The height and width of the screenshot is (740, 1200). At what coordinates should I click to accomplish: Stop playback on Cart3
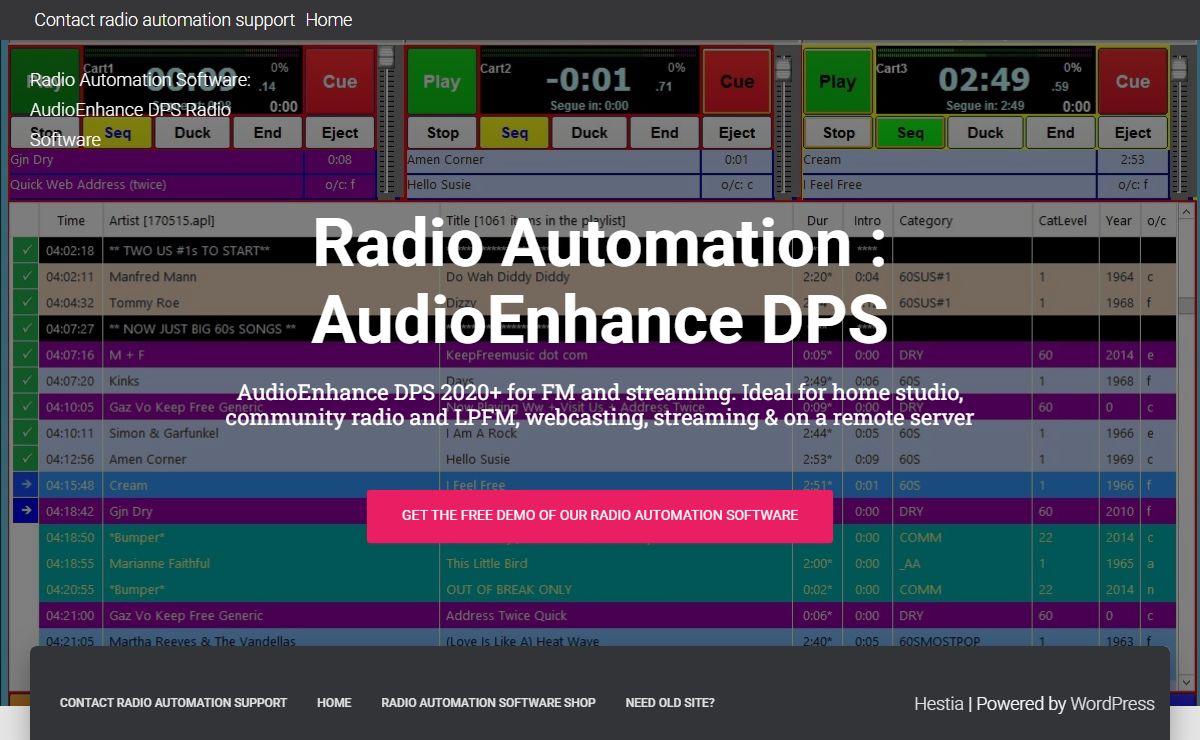[x=839, y=132]
